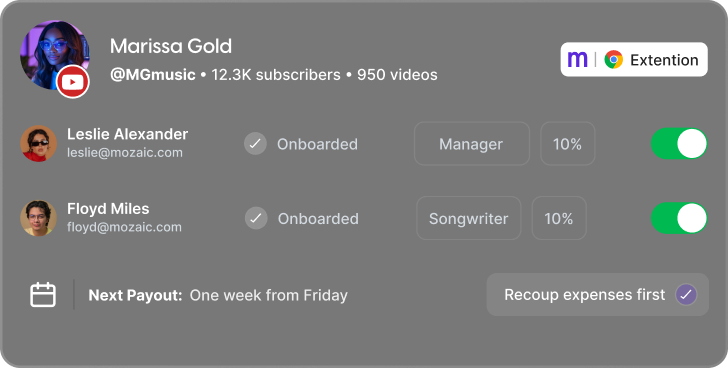Uncheck the Recoup expenses first checkbox
This screenshot has height=368, width=728.
click(x=686, y=295)
